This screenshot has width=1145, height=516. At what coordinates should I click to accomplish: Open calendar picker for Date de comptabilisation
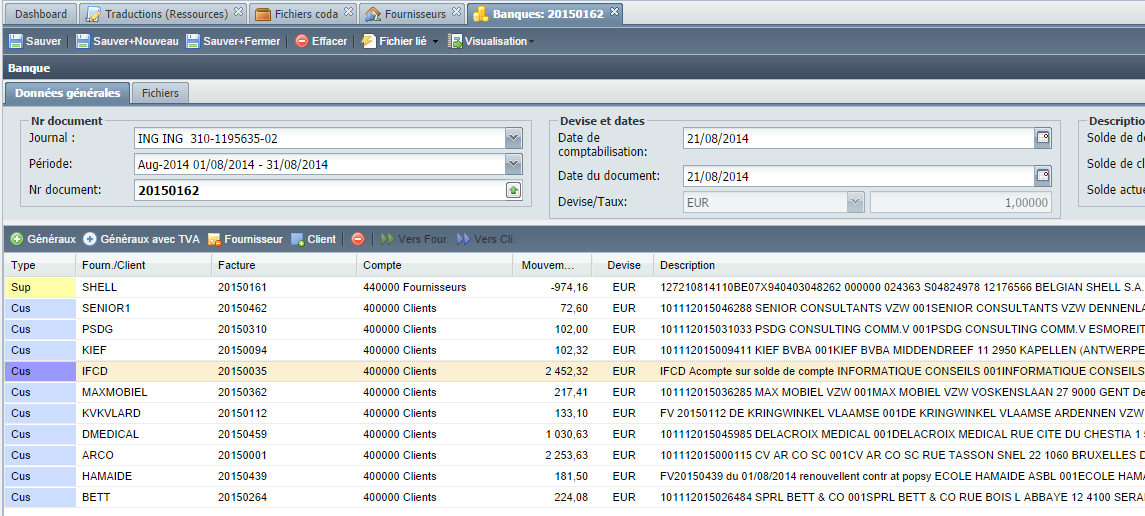point(1043,138)
